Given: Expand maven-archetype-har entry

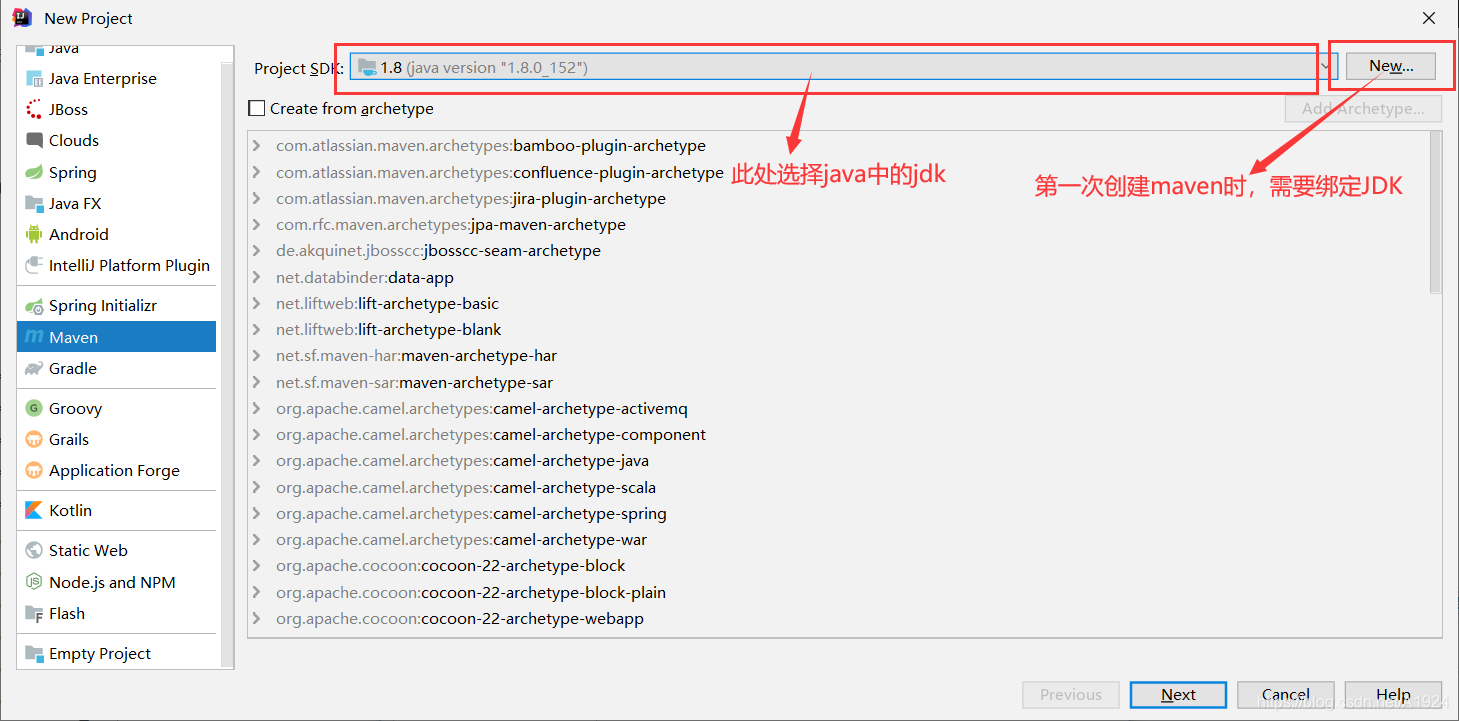Looking at the screenshot, I should [257, 356].
